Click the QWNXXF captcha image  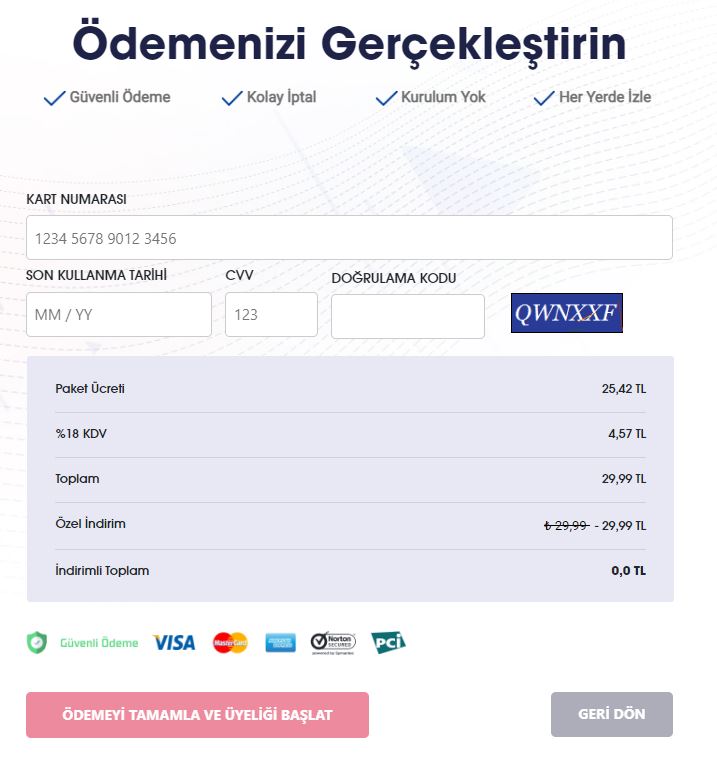click(x=567, y=313)
